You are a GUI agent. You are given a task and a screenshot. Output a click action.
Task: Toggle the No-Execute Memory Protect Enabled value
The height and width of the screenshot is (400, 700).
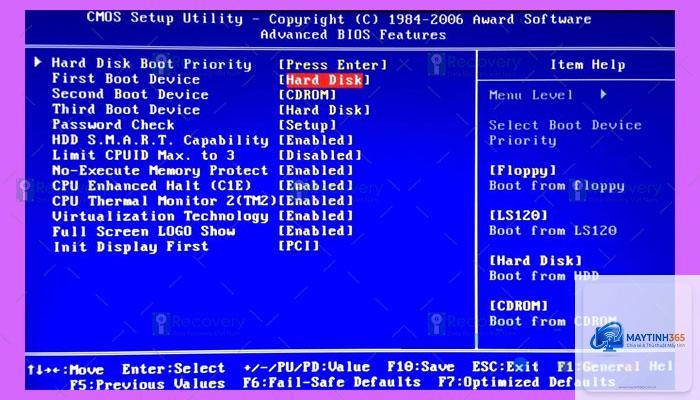(316, 170)
